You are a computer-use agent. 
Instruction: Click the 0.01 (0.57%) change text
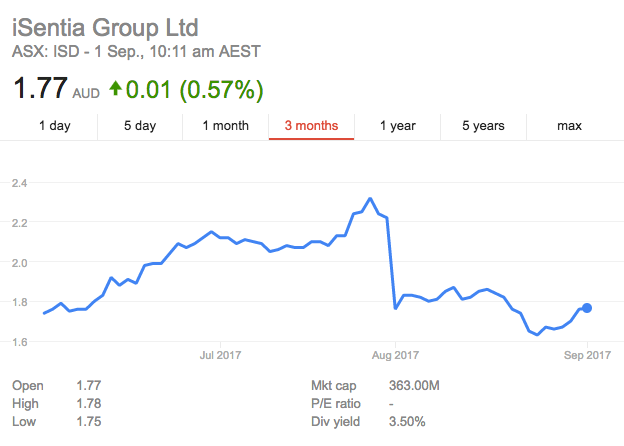195,89
